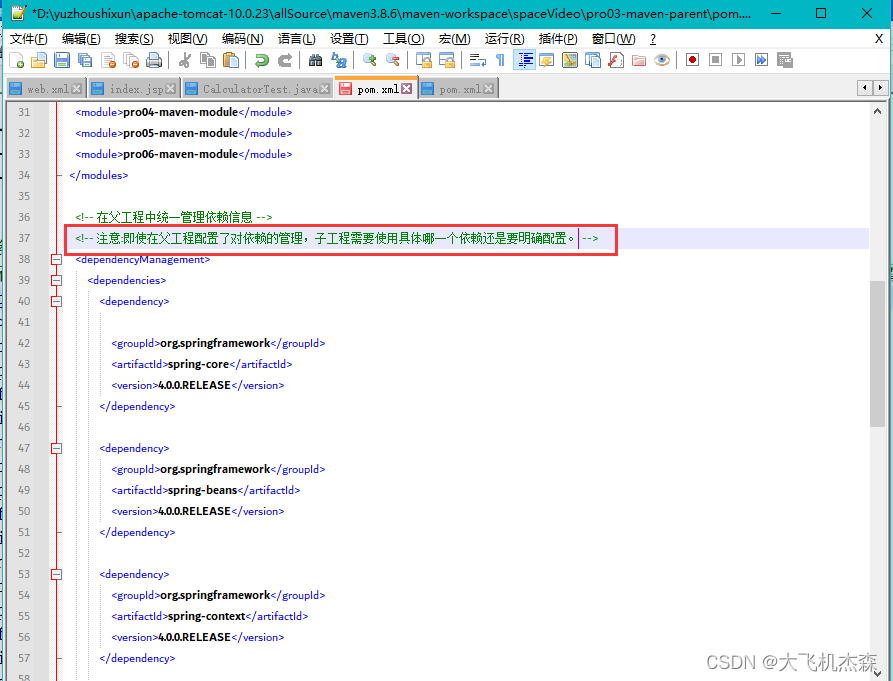Open the 文件(F) menu
Viewport: 893px width, 681px height.
[28, 39]
